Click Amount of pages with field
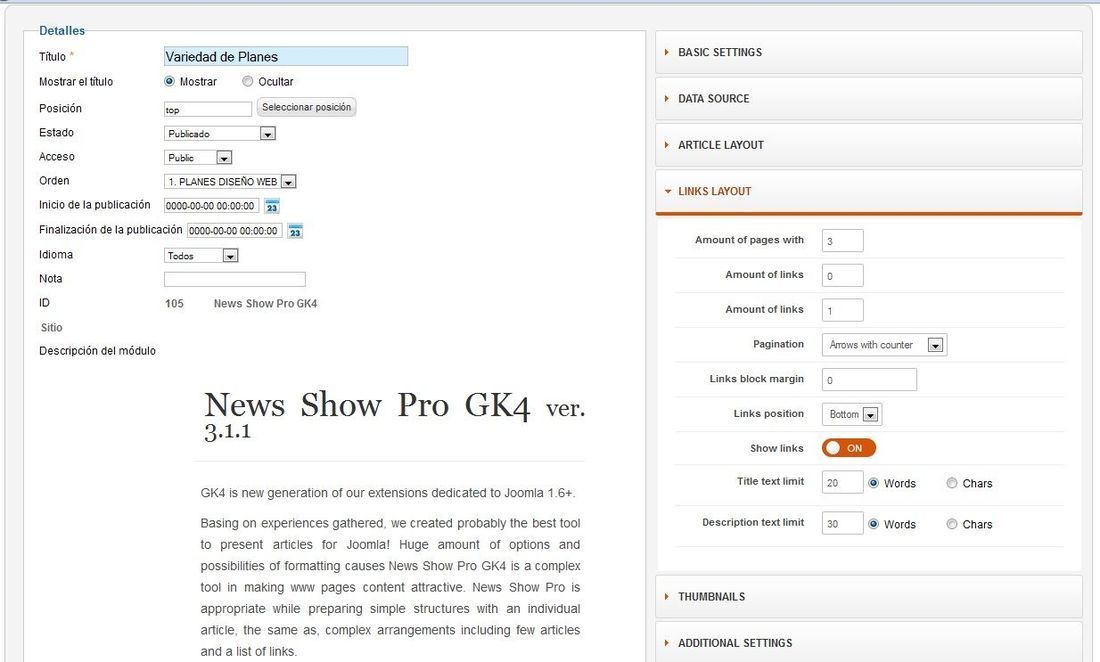Viewport: 1100px width, 662px height. coord(843,241)
